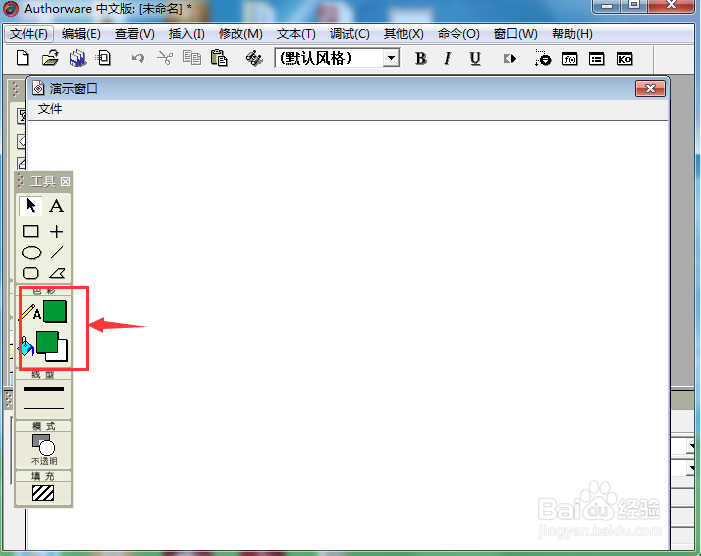Click the Import icon

[x=103, y=58]
